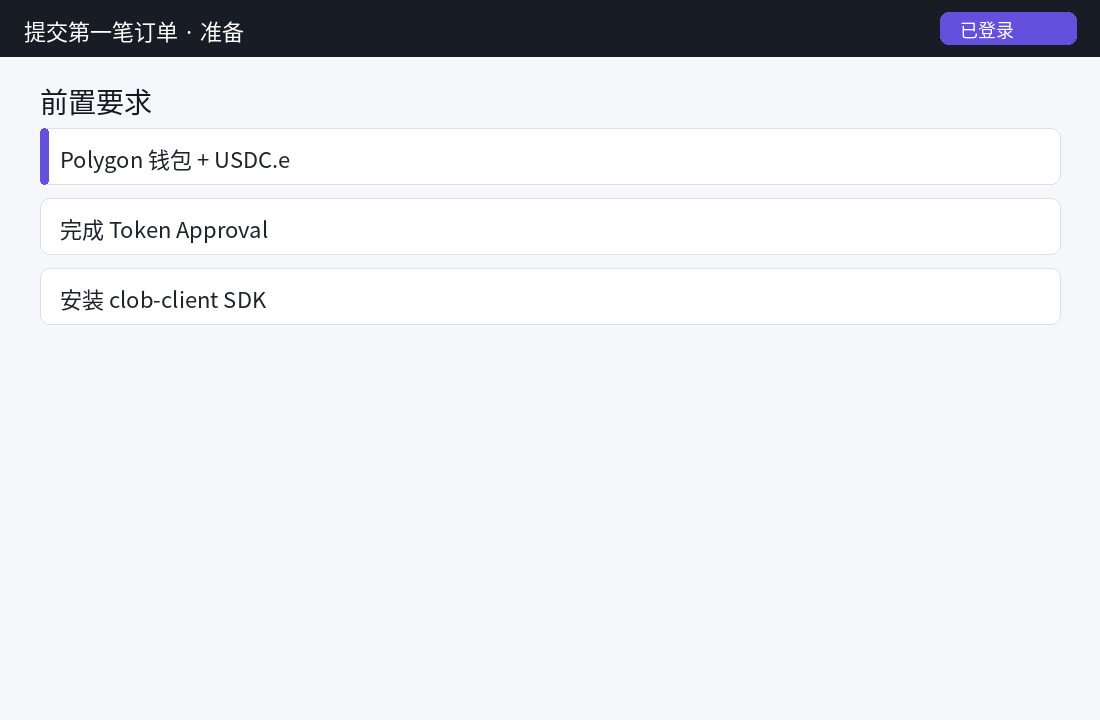This screenshot has height=720, width=1100.
Task: Click empty right side of Polygon card
Action: (702, 156)
